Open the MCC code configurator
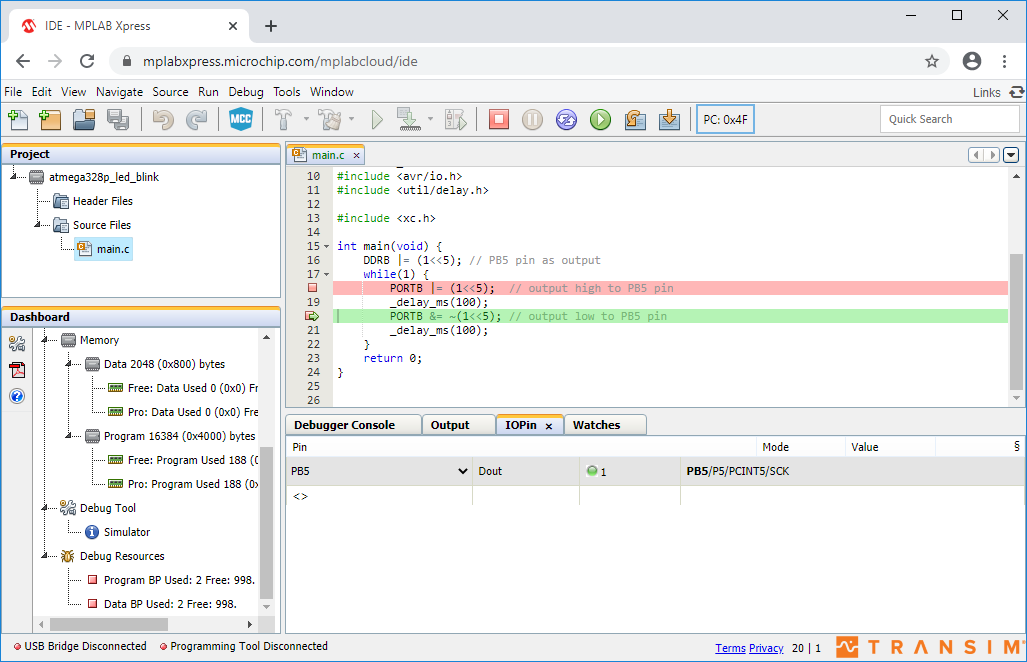The image size is (1027, 662). click(239, 120)
